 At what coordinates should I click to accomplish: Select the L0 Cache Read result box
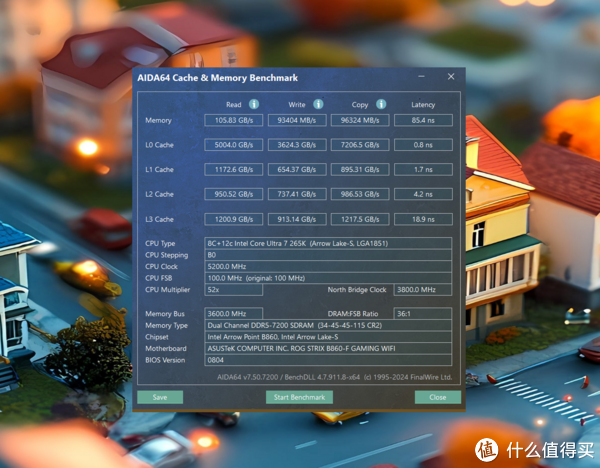click(233, 145)
